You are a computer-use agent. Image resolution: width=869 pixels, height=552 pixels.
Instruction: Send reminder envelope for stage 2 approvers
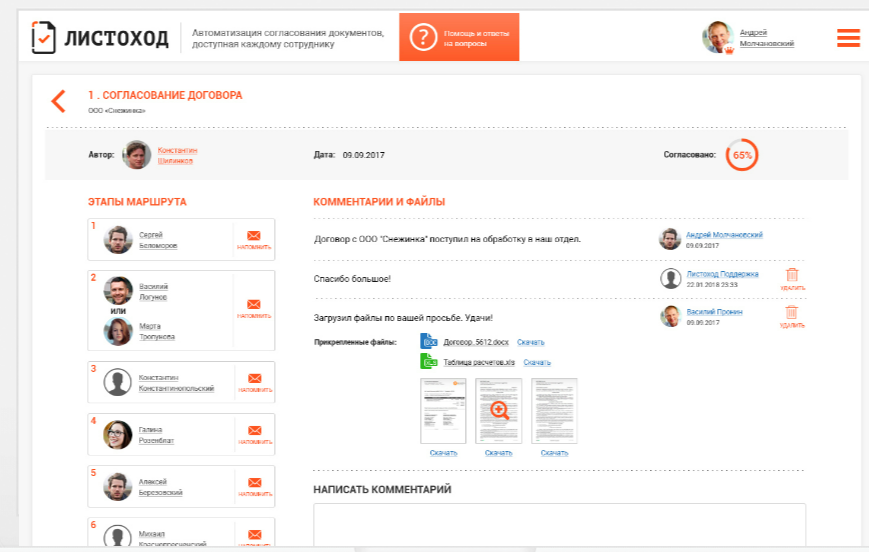tap(254, 304)
